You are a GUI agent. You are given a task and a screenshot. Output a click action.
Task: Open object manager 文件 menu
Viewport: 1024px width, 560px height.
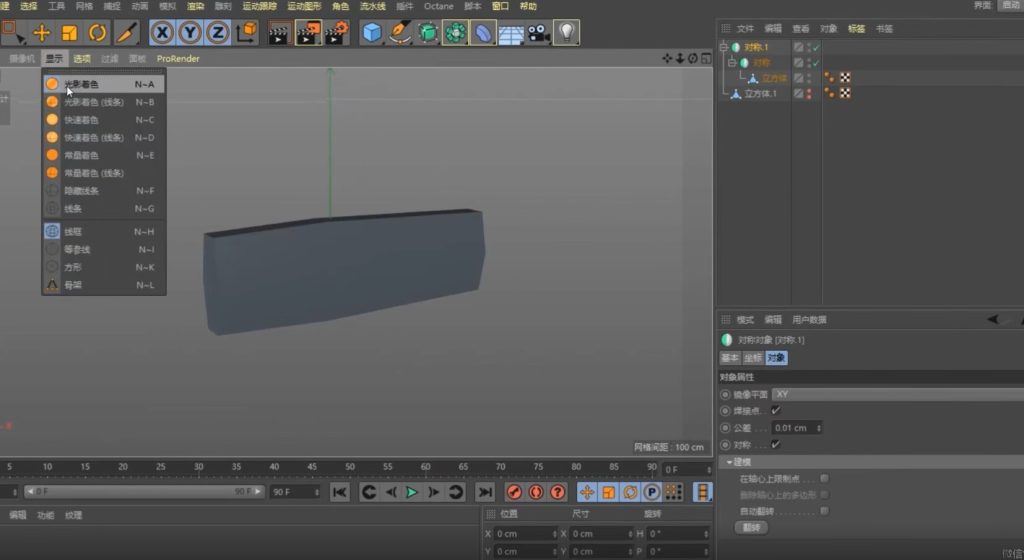[x=745, y=29]
